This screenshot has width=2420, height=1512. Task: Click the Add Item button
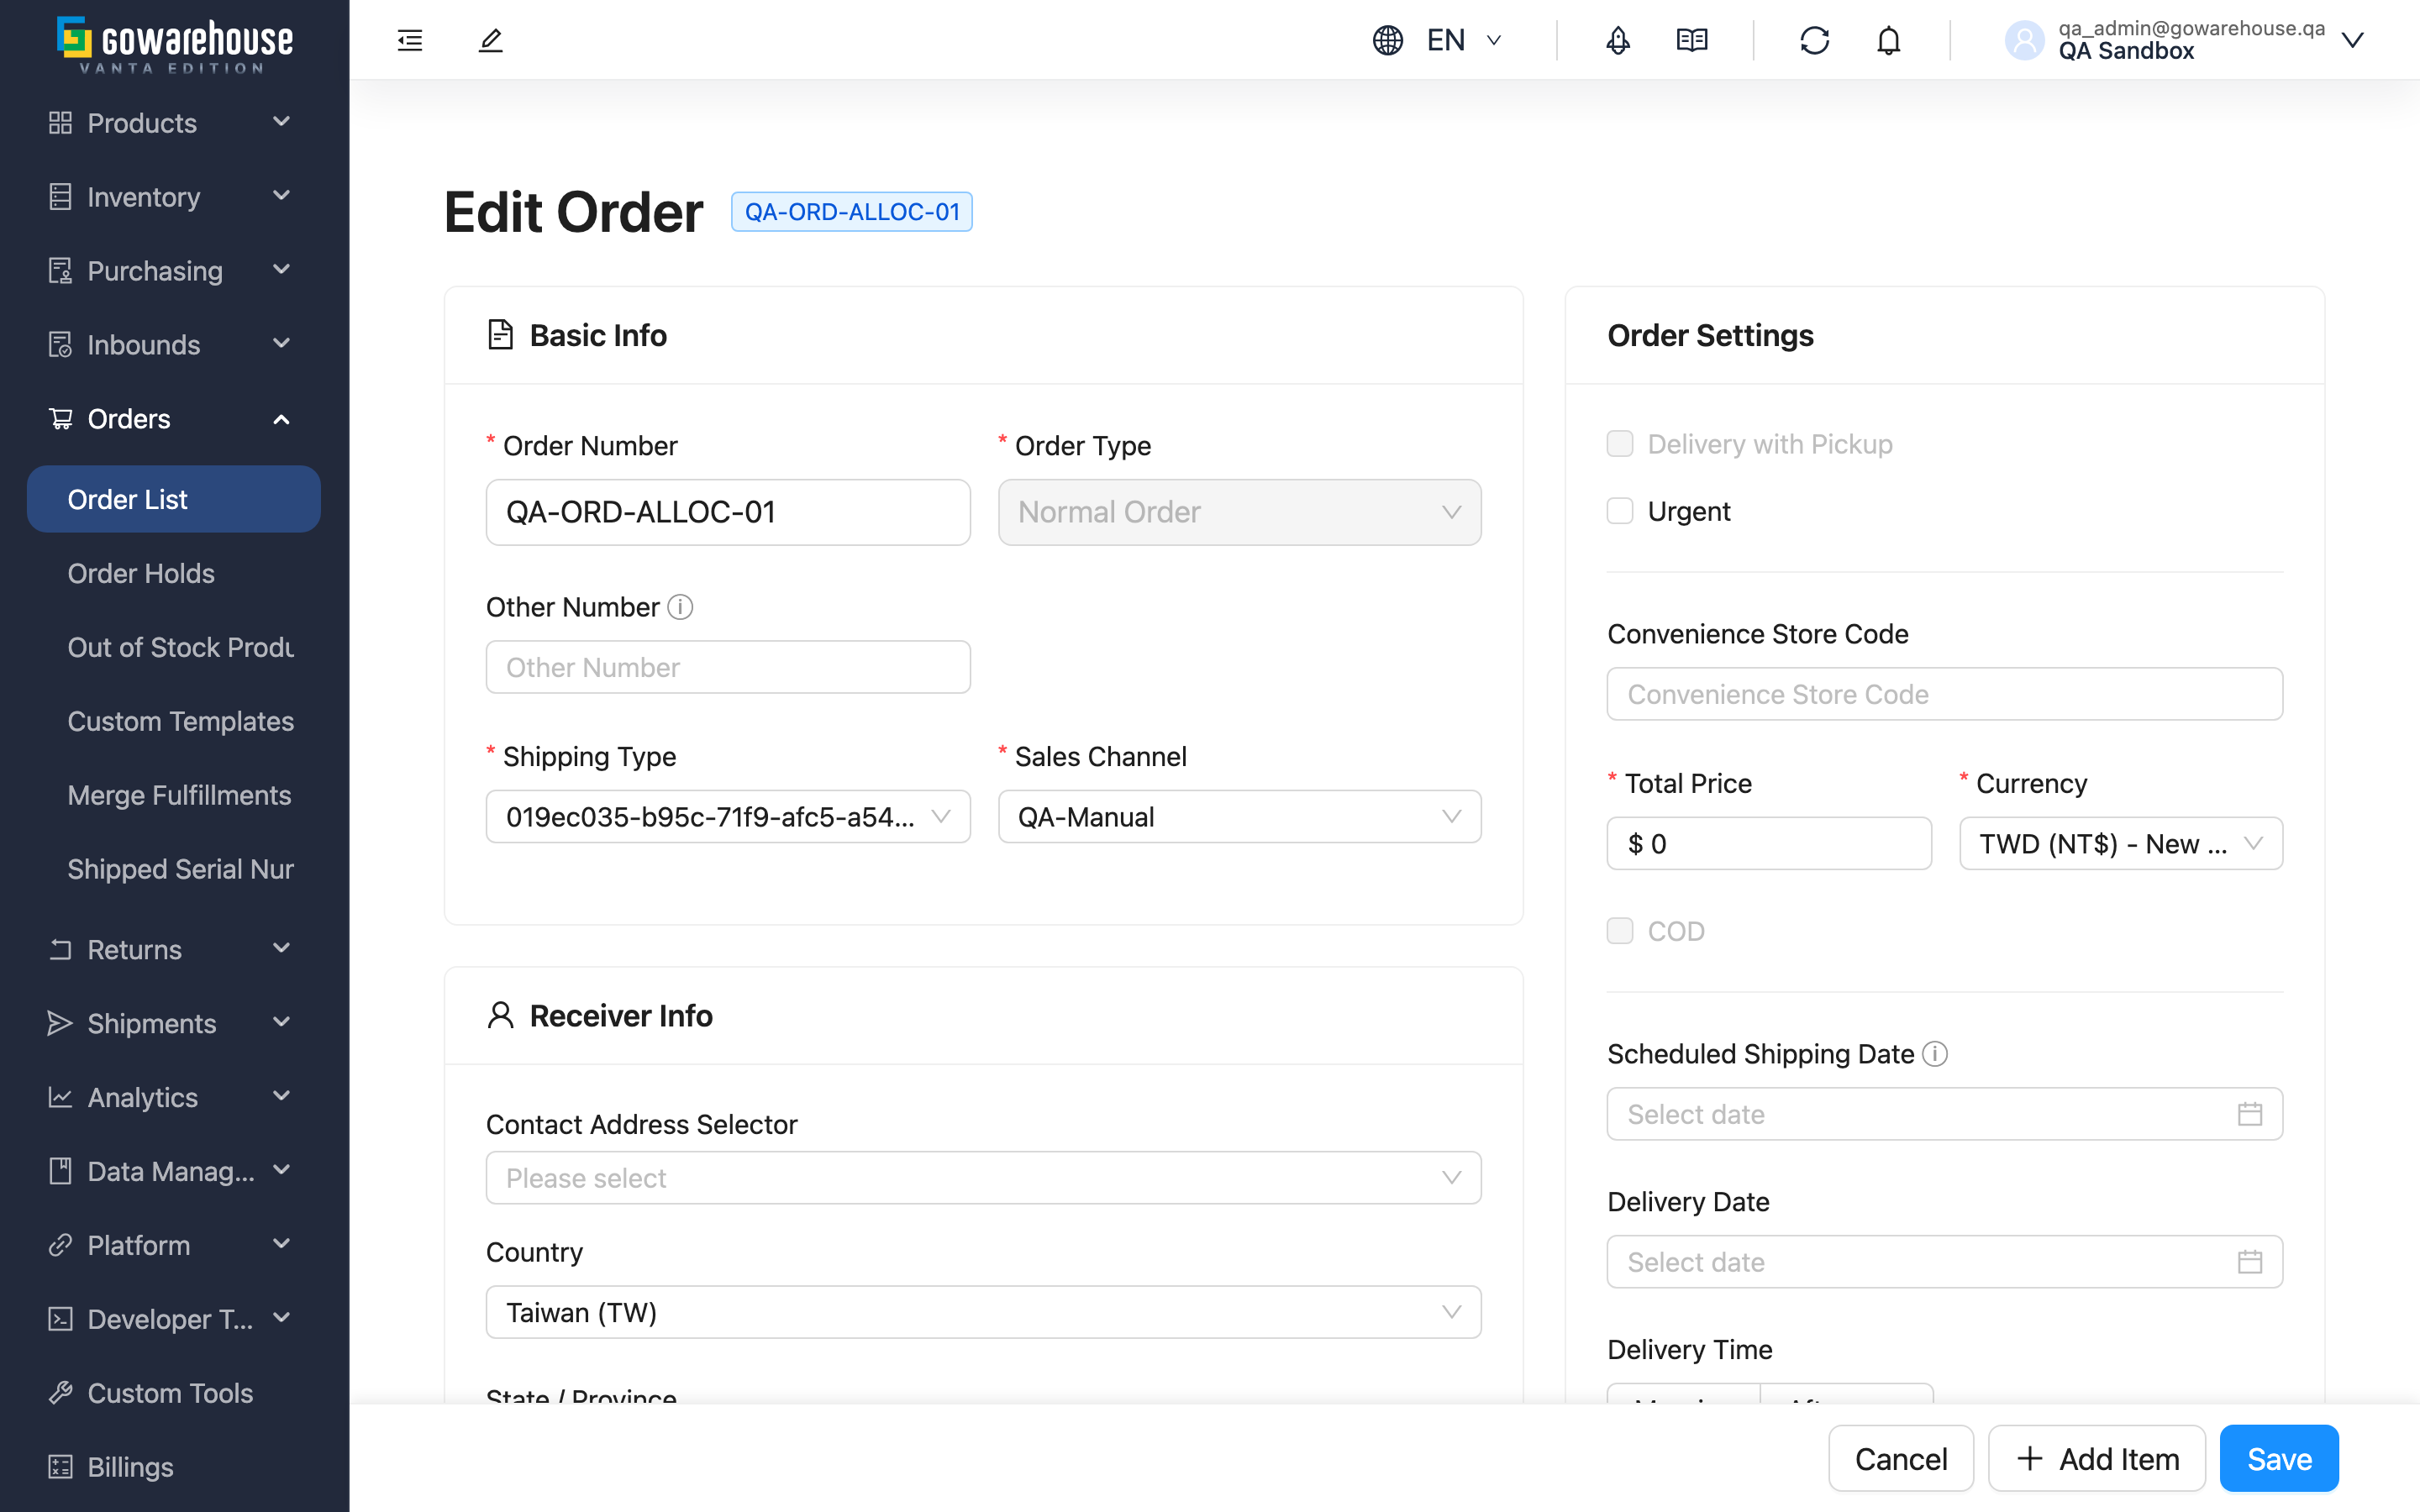tap(2097, 1459)
